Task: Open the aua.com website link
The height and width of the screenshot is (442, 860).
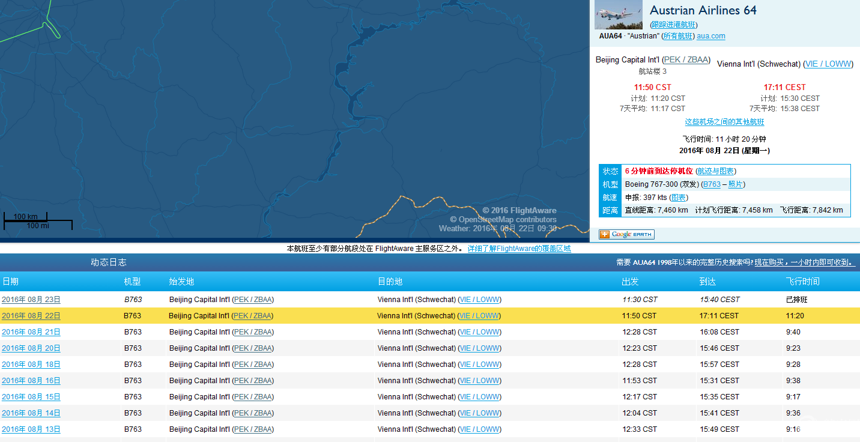Action: (x=711, y=36)
